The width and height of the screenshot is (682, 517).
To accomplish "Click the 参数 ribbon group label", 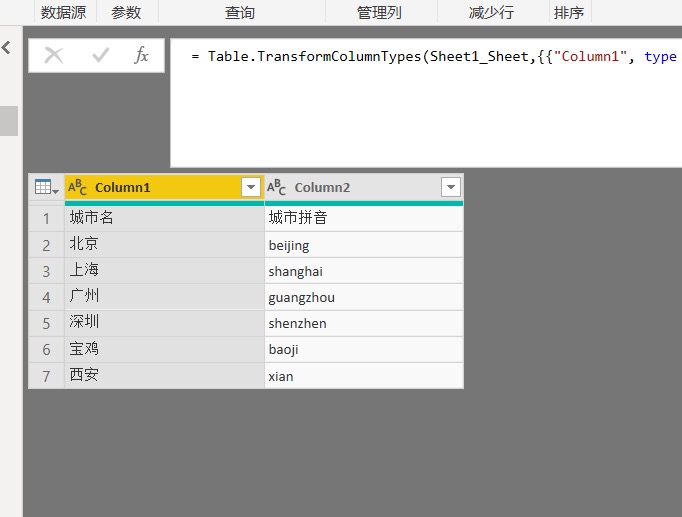I will point(126,13).
